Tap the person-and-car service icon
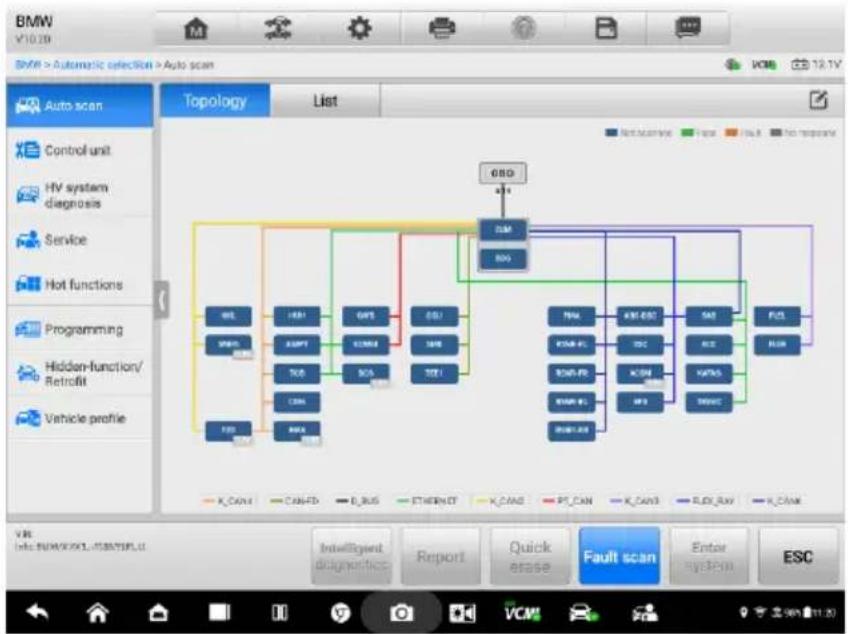This screenshot has width=848, height=634. (x=645, y=613)
